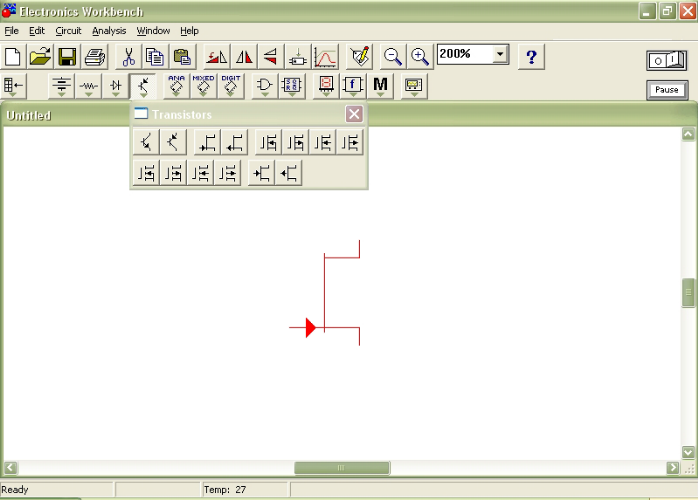Paste from clipboard icon
Screen dimensions: 698x500
click(183, 57)
